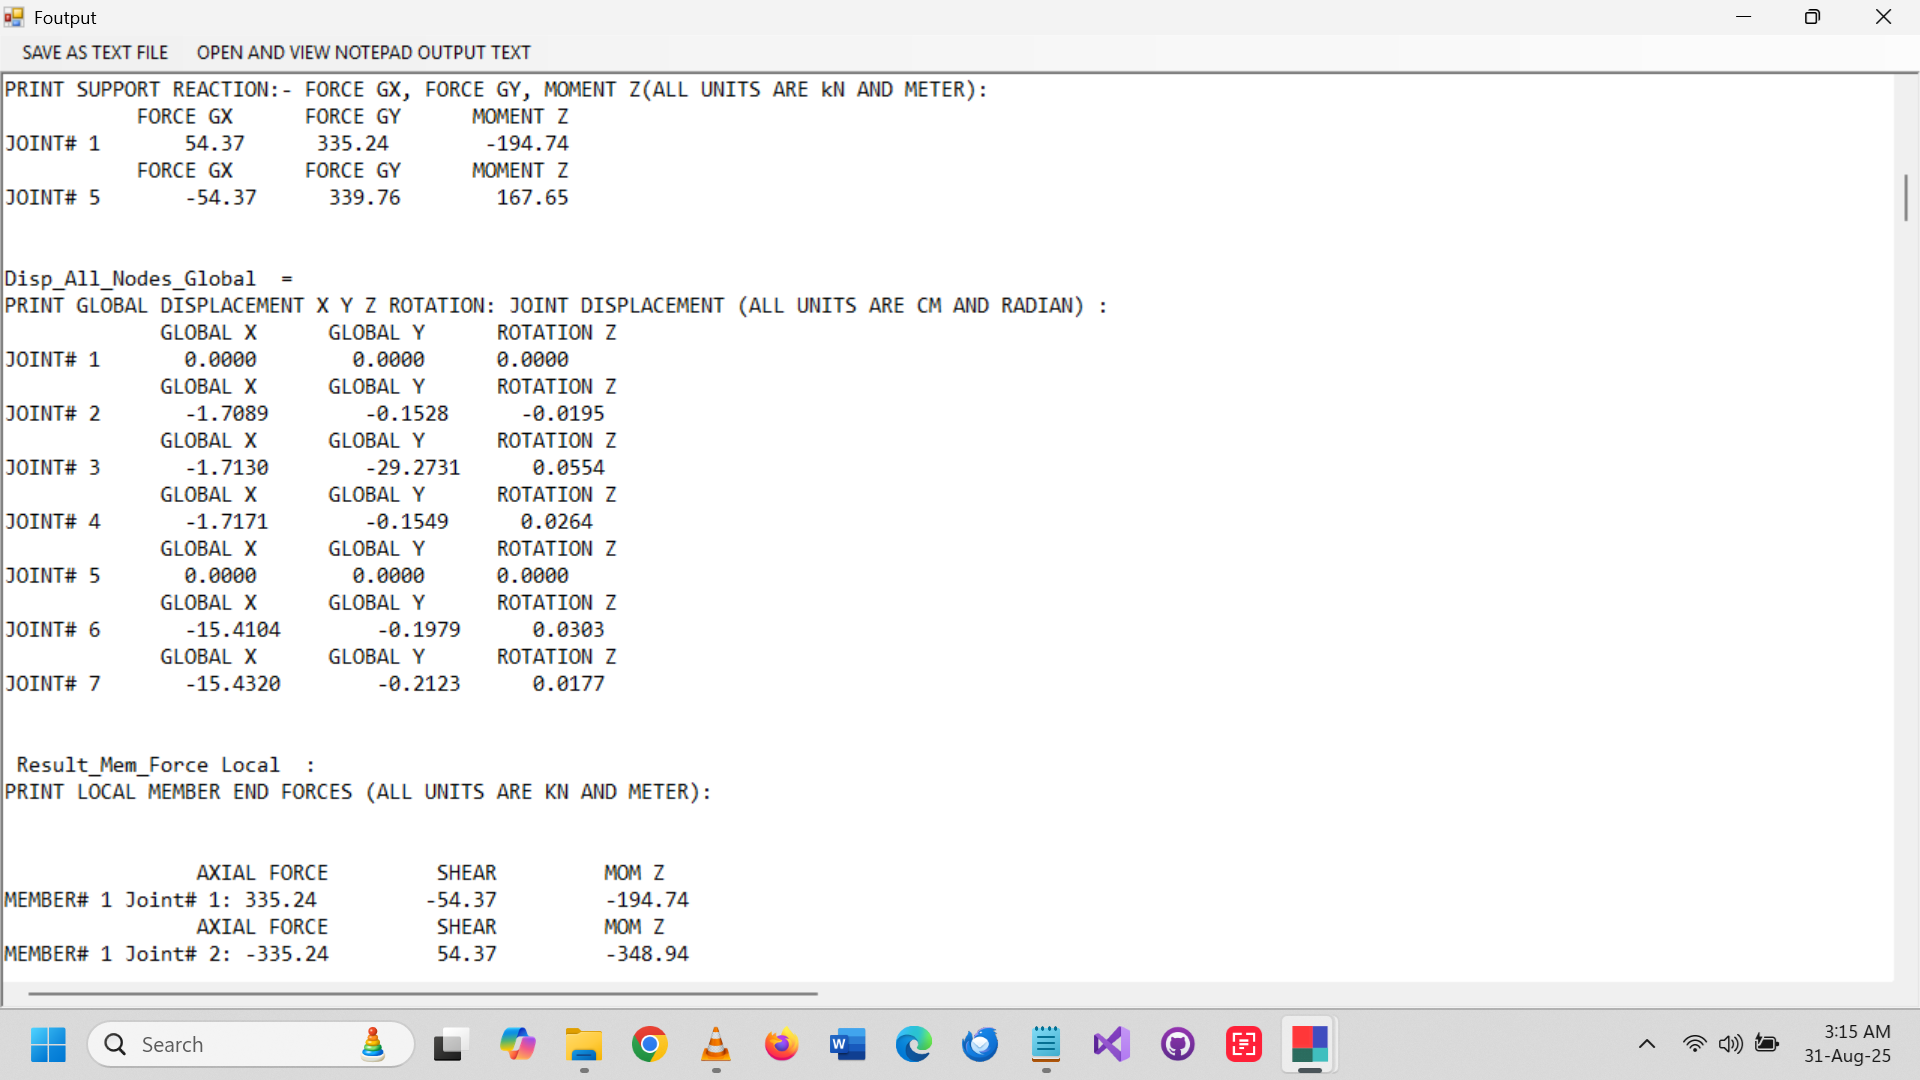Check battery status in system tray
1920x1080 pixels.
[x=1768, y=1044]
